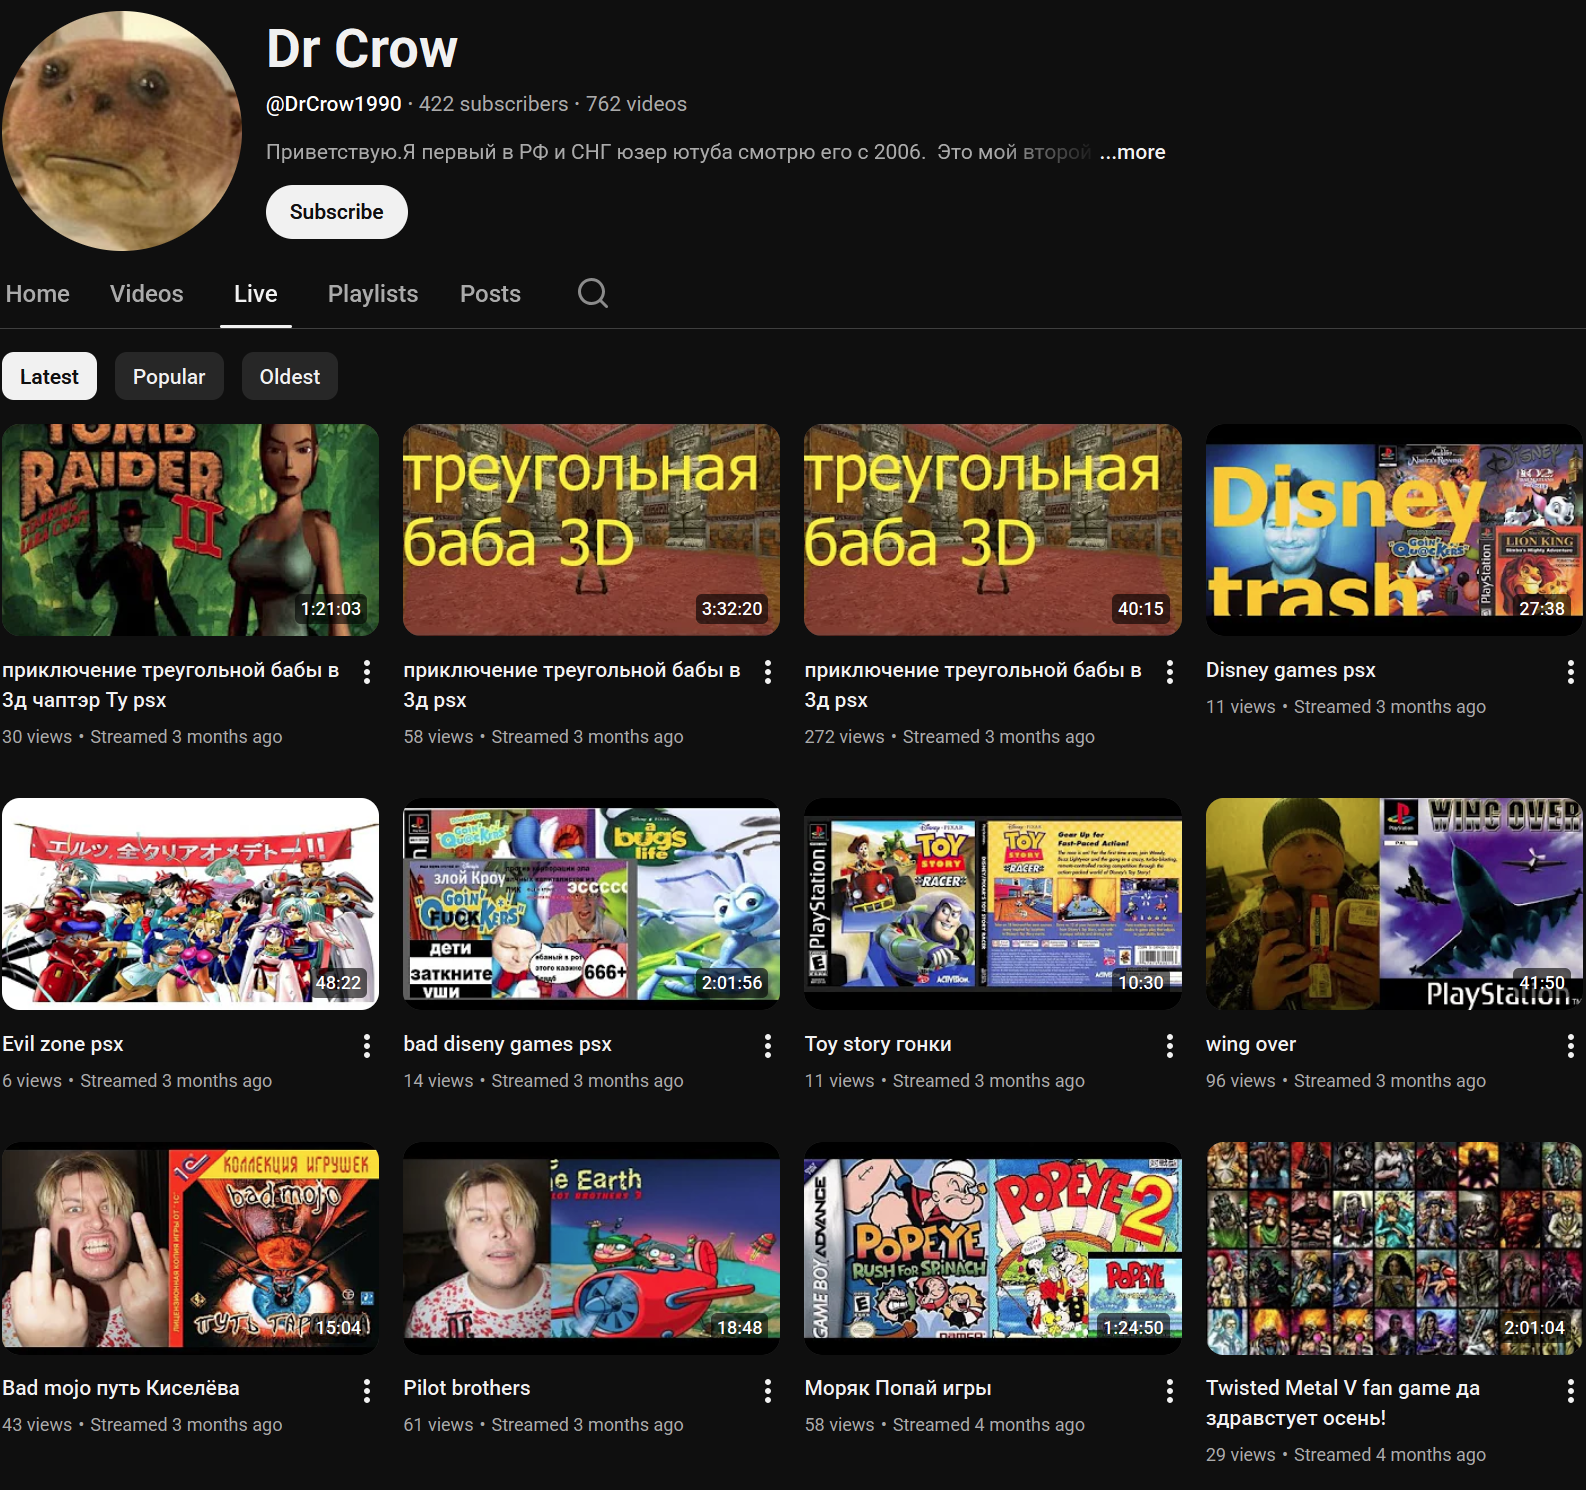Click the Dr Crow channel avatar
The image size is (1586, 1490).
(x=122, y=131)
